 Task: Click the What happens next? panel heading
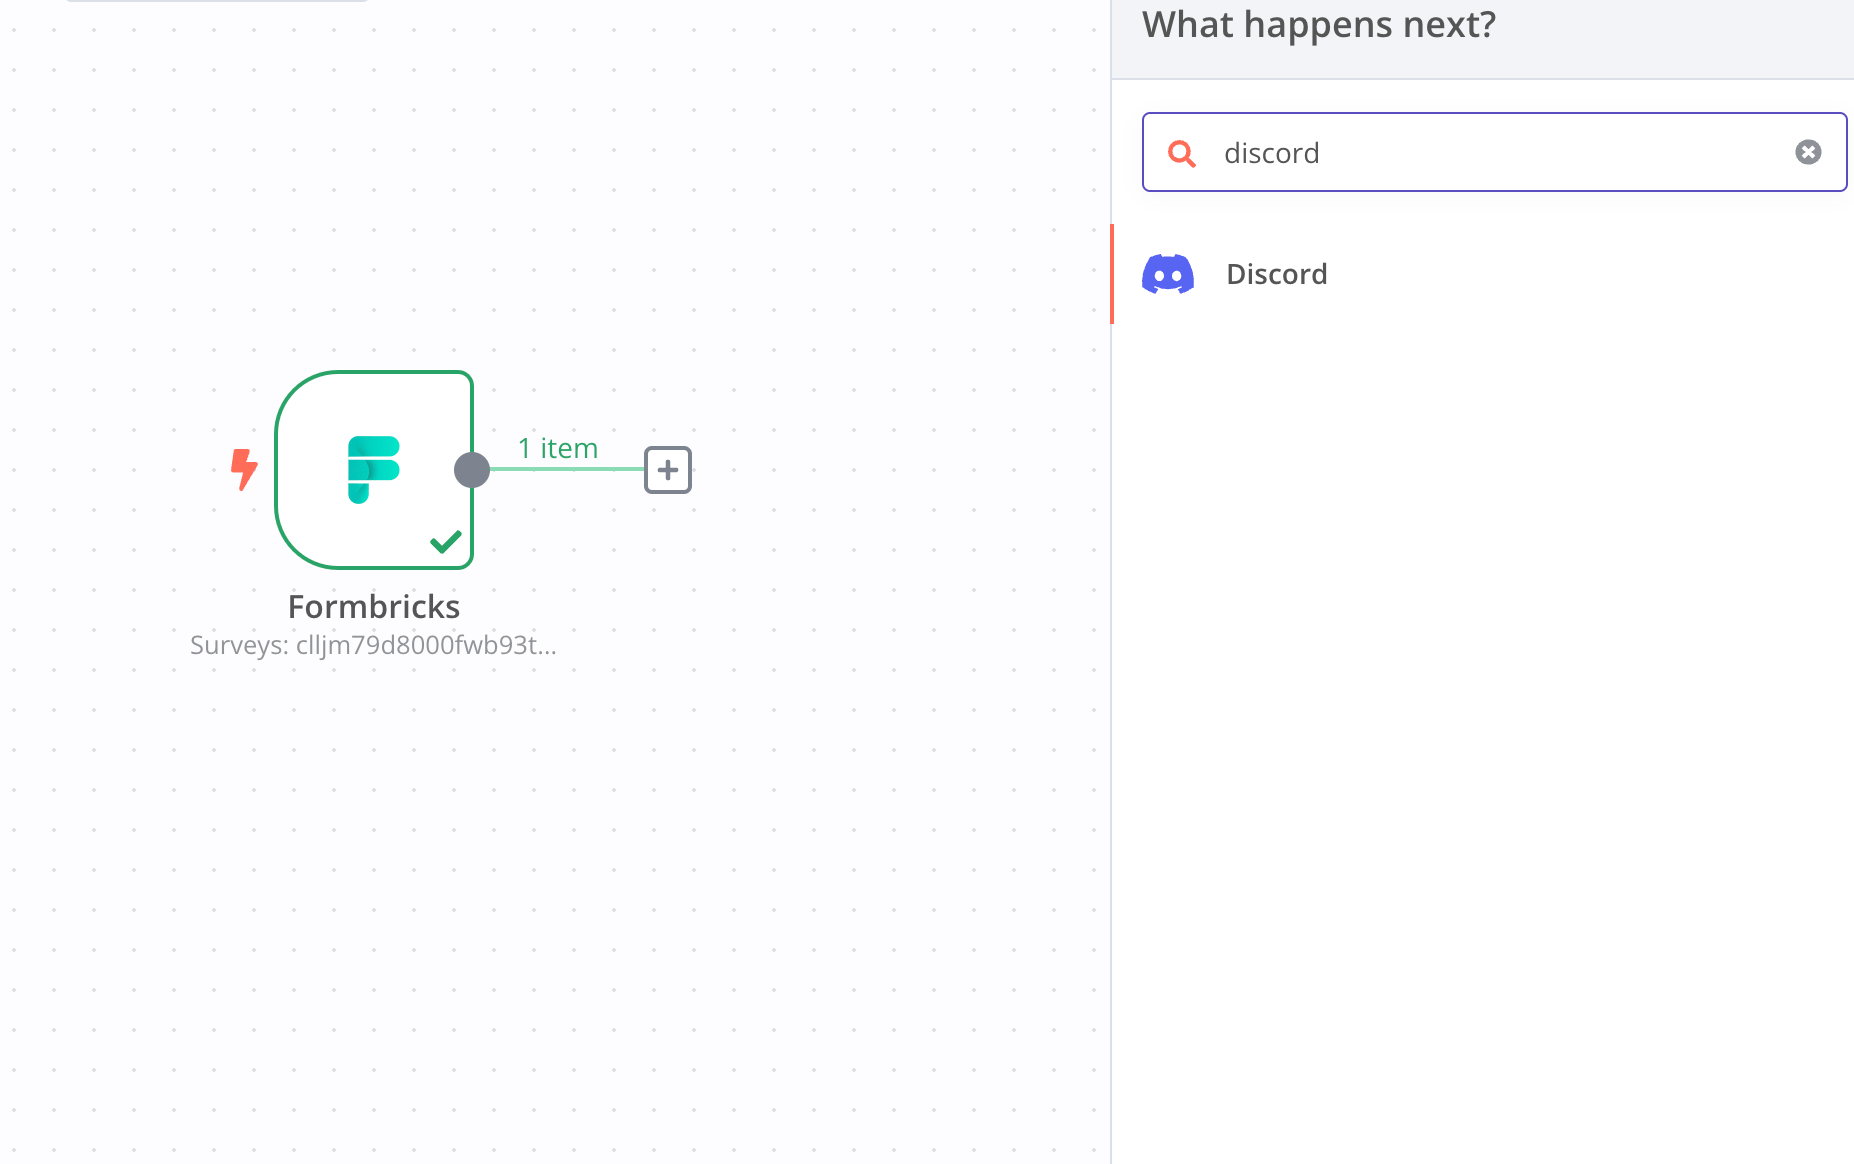1319,24
